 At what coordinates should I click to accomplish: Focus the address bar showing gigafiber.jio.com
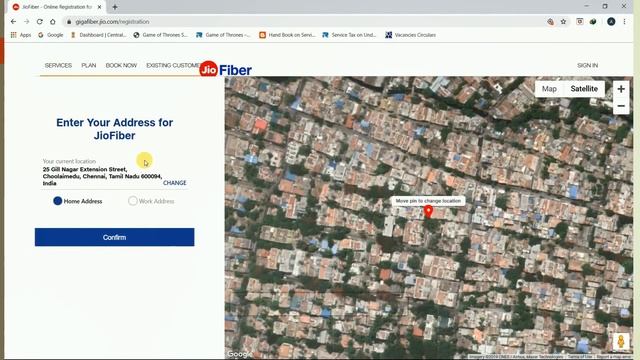tap(306, 22)
